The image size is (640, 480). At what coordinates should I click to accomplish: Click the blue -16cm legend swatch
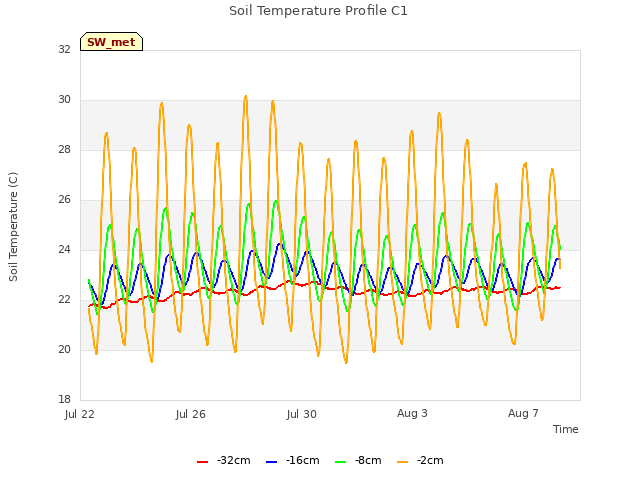click(x=271, y=462)
